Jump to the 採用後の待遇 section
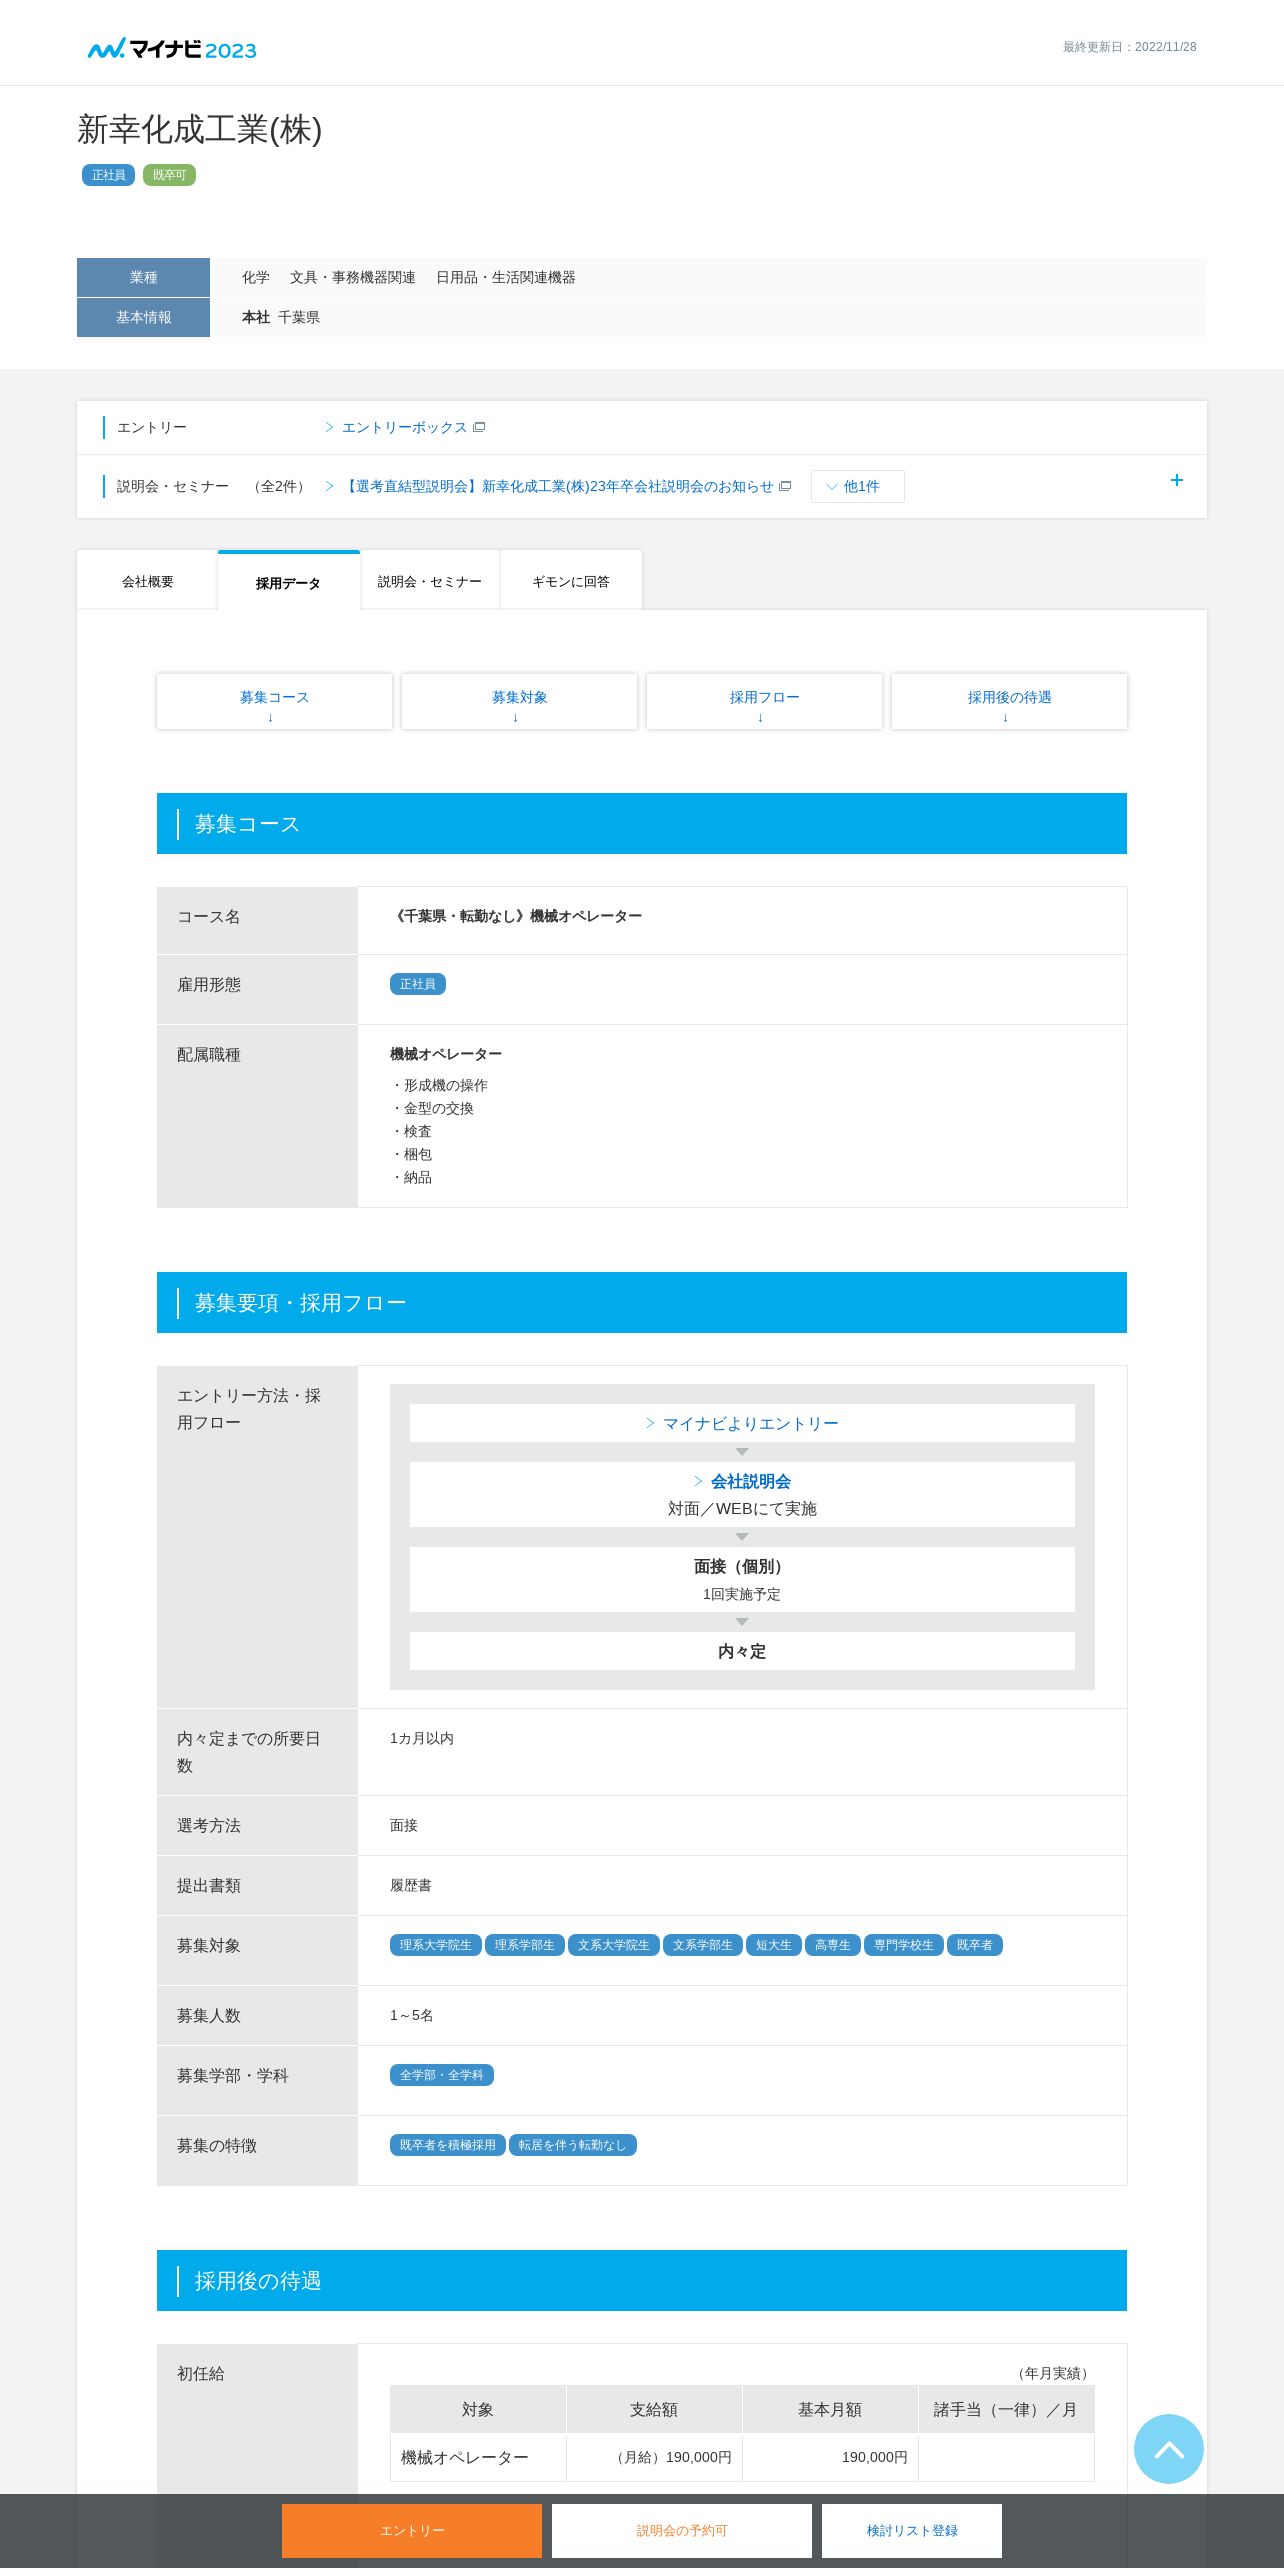1284x2568 pixels. click(x=1009, y=702)
